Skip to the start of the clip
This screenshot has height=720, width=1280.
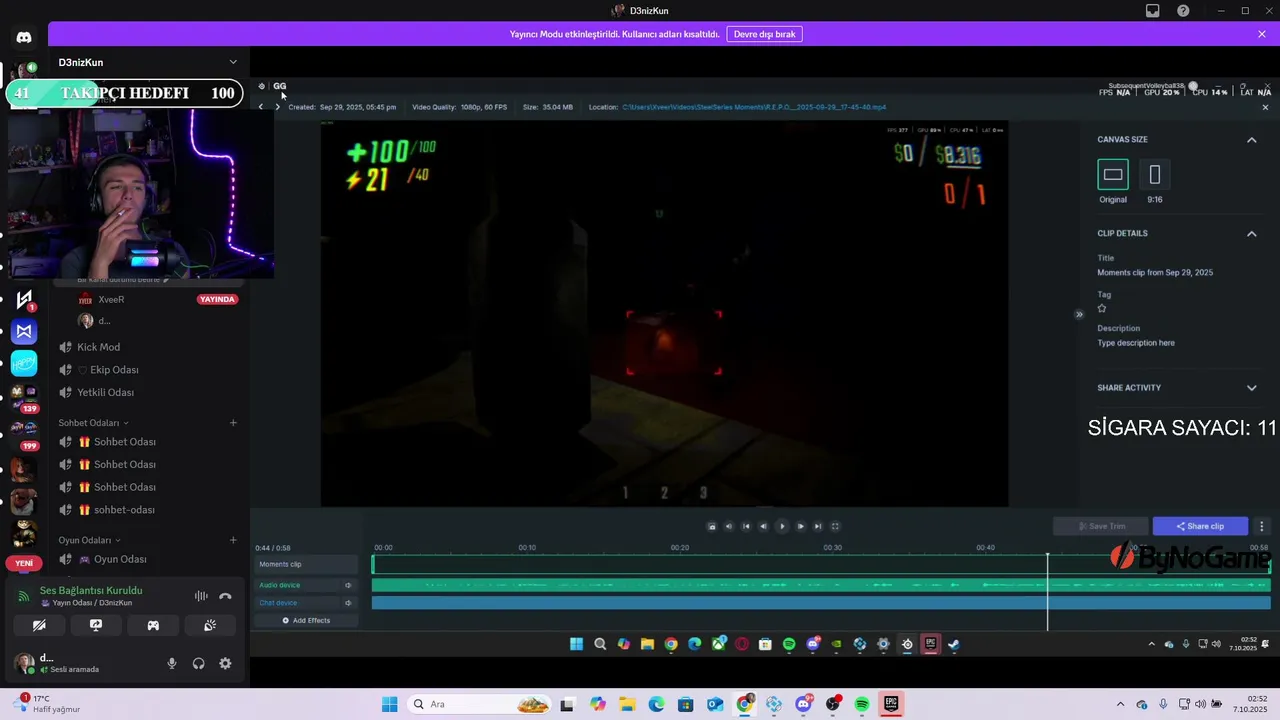(746, 526)
